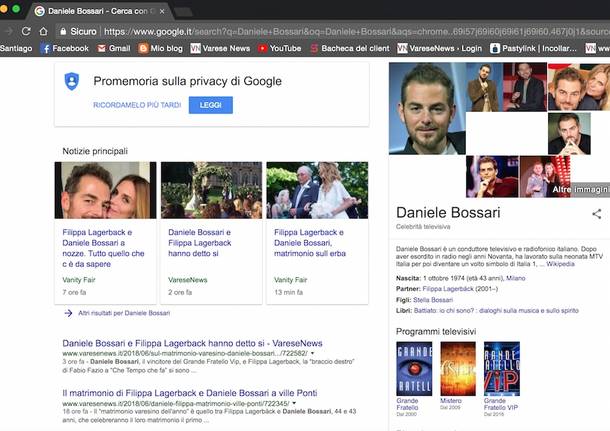The width and height of the screenshot is (610, 431).
Task: Reload the page with the refresh icon
Action: coord(26,31)
